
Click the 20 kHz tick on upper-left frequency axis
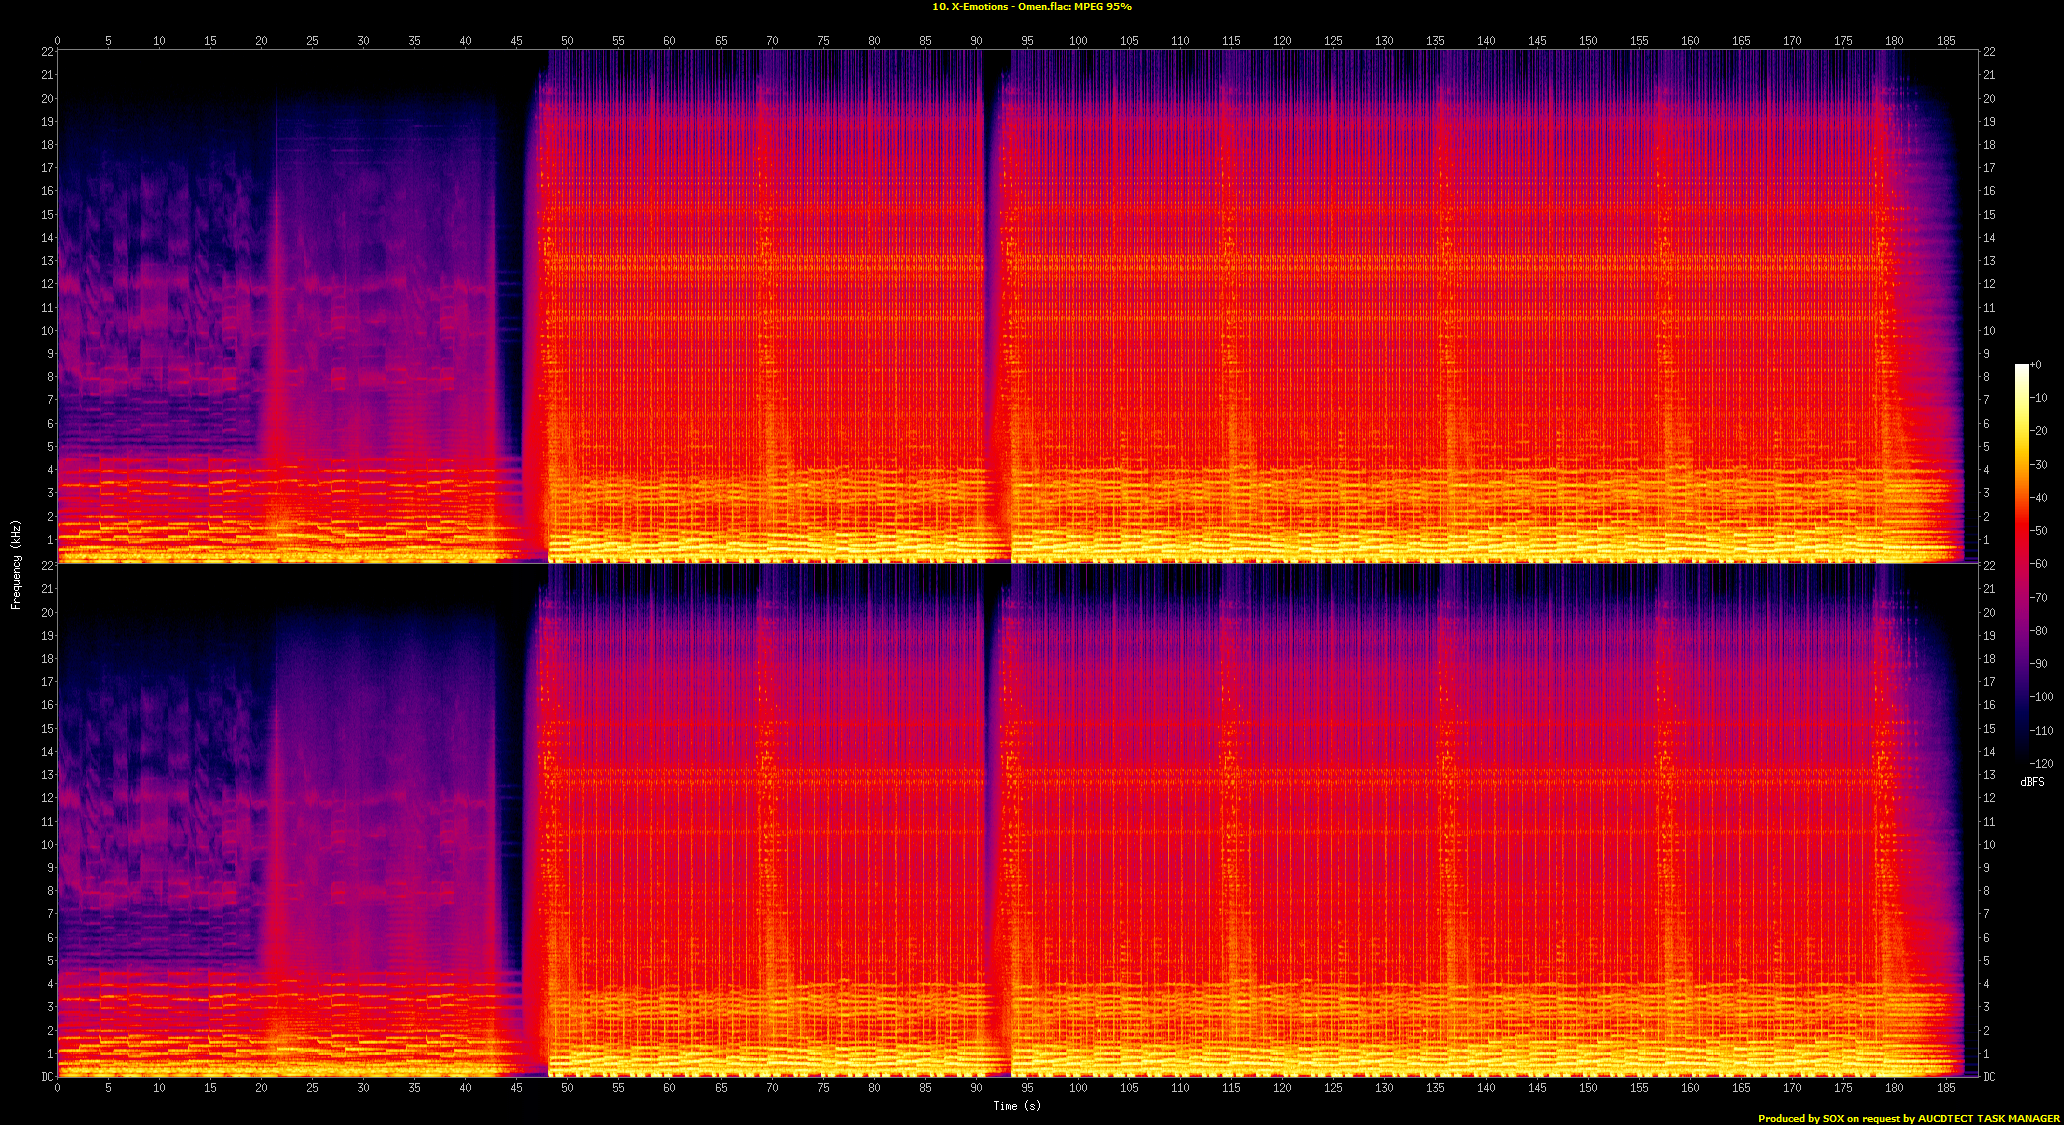click(x=47, y=99)
